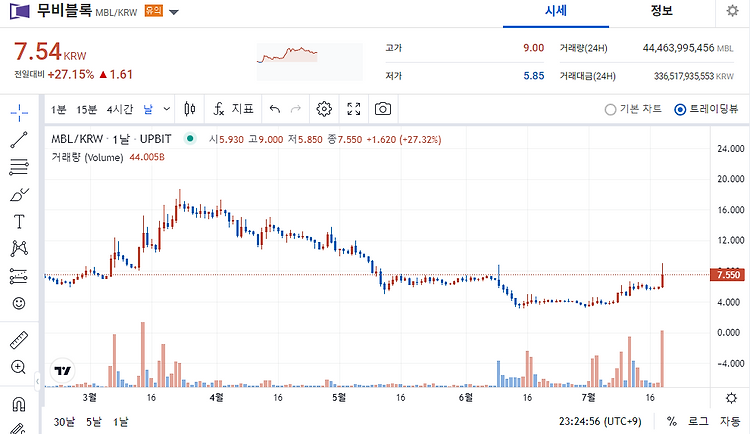Click the low price 5.85 value
750x434 pixels.
coord(533,76)
